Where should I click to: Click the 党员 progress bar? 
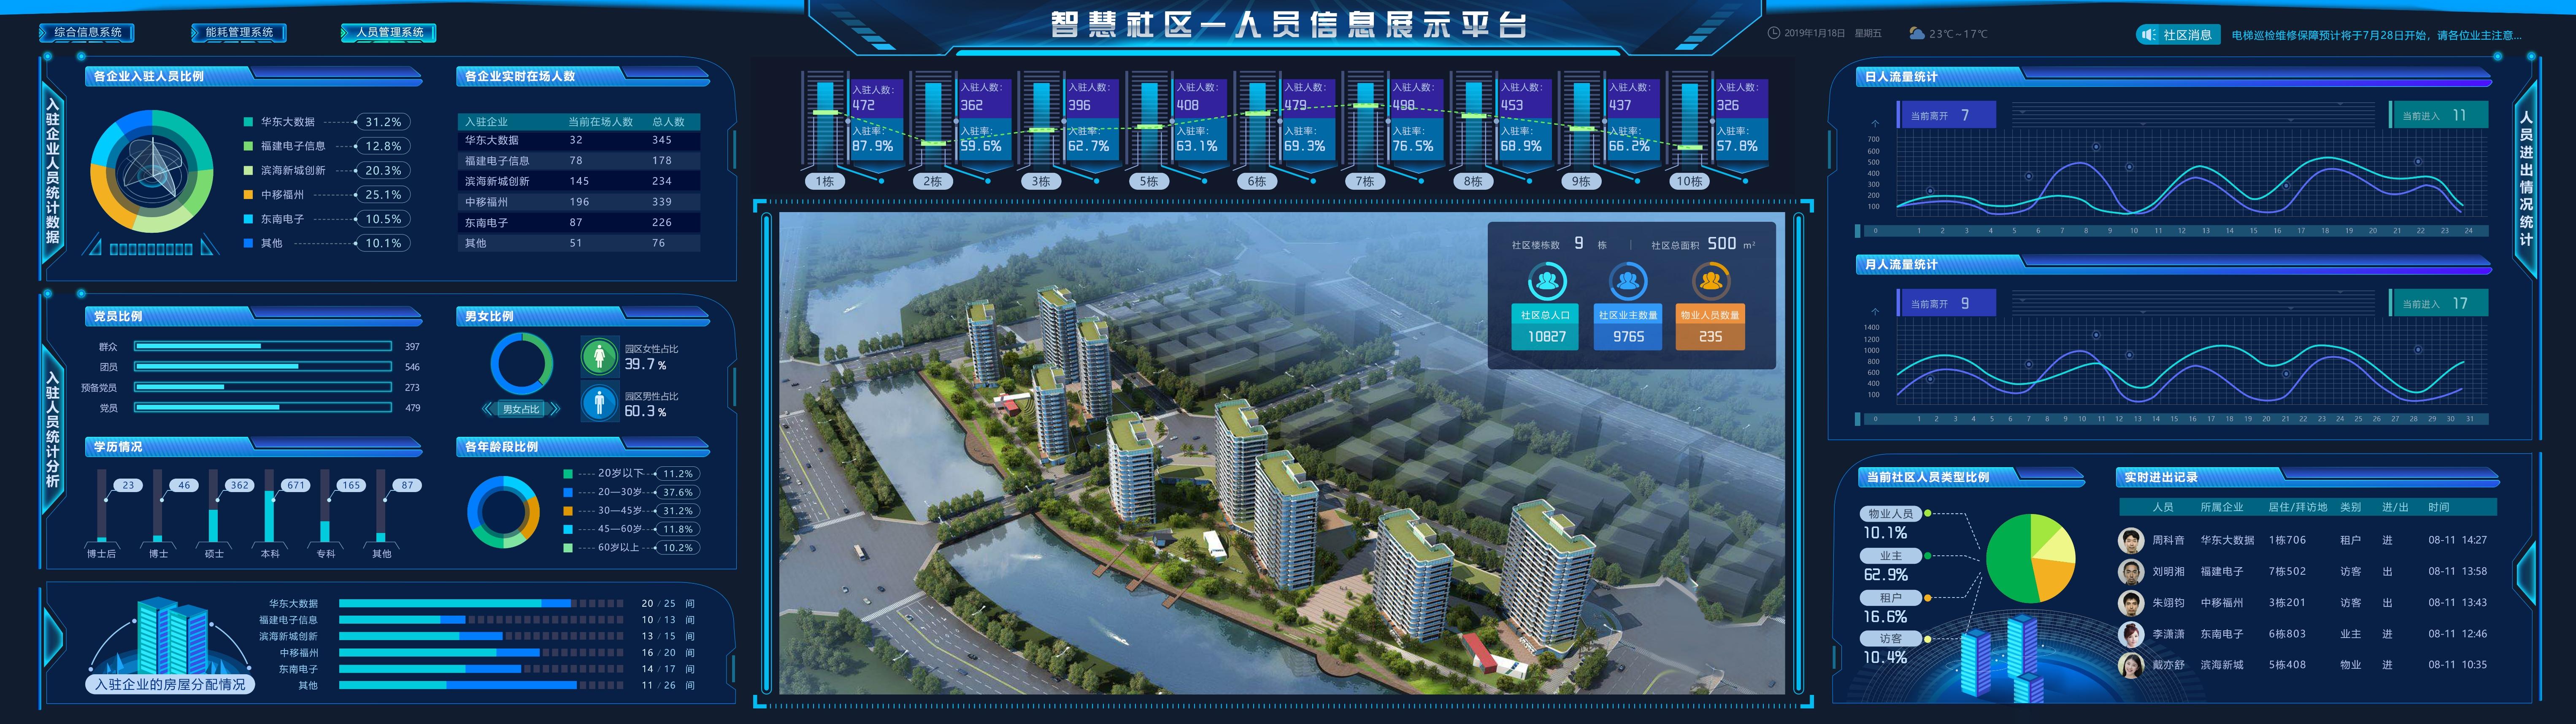coord(263,408)
